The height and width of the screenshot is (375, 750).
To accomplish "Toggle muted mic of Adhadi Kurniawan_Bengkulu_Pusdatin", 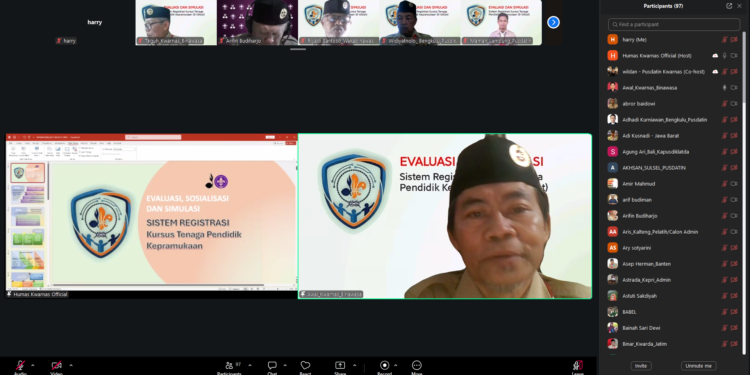I will tap(725, 120).
